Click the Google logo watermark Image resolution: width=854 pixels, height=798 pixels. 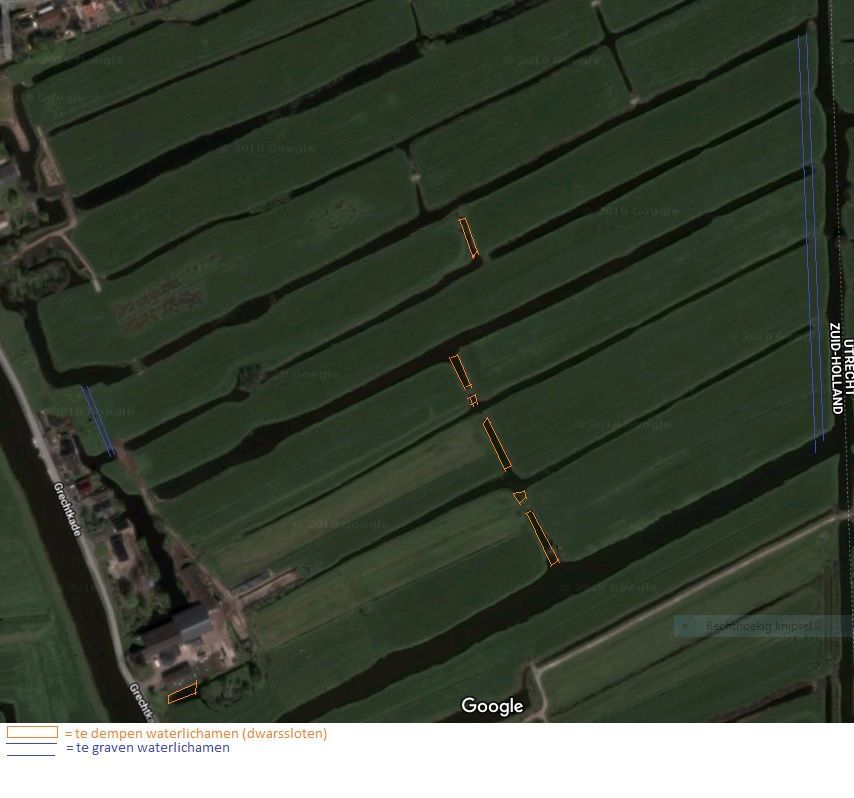[492, 706]
